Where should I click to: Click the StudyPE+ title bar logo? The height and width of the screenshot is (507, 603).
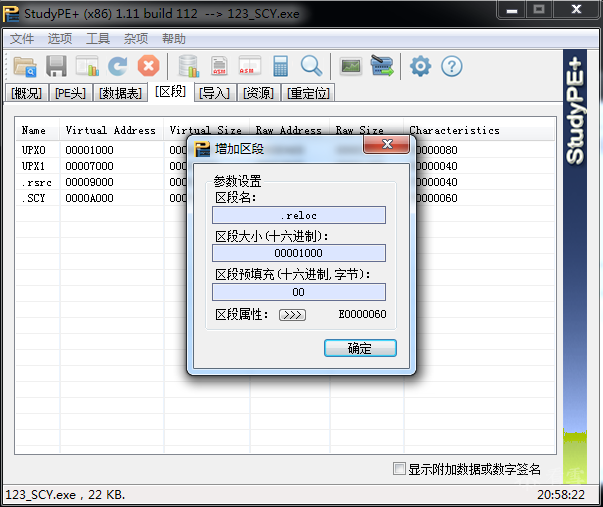click(x=11, y=14)
